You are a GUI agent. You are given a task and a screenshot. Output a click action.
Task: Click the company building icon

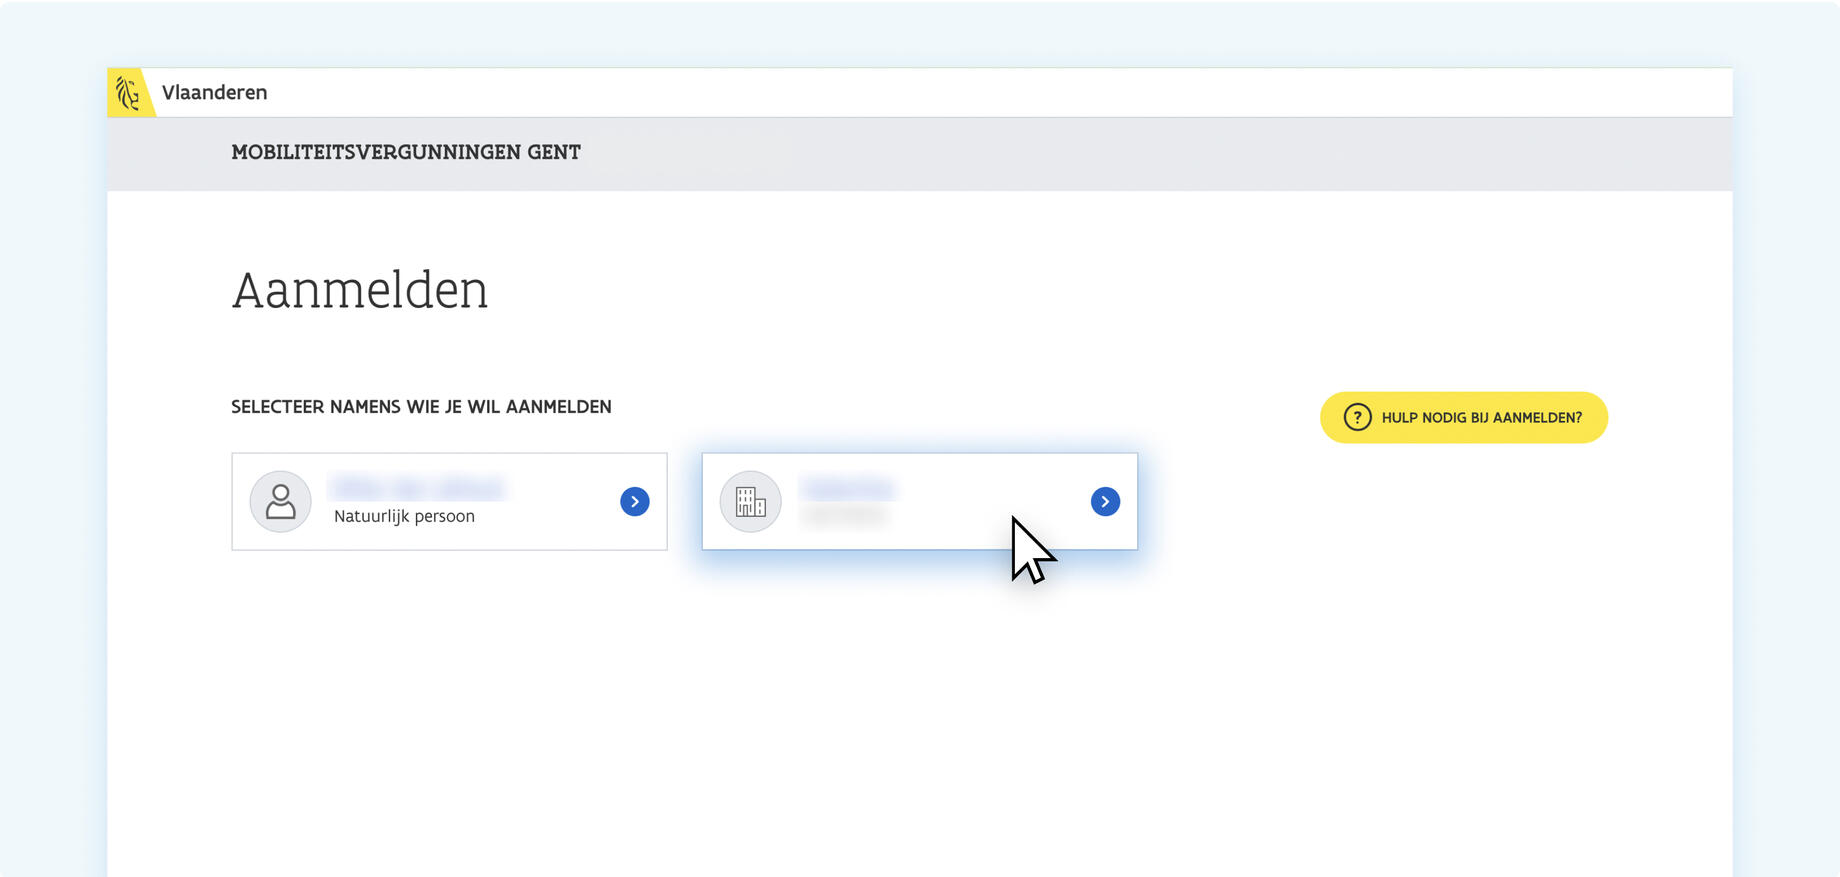[750, 501]
